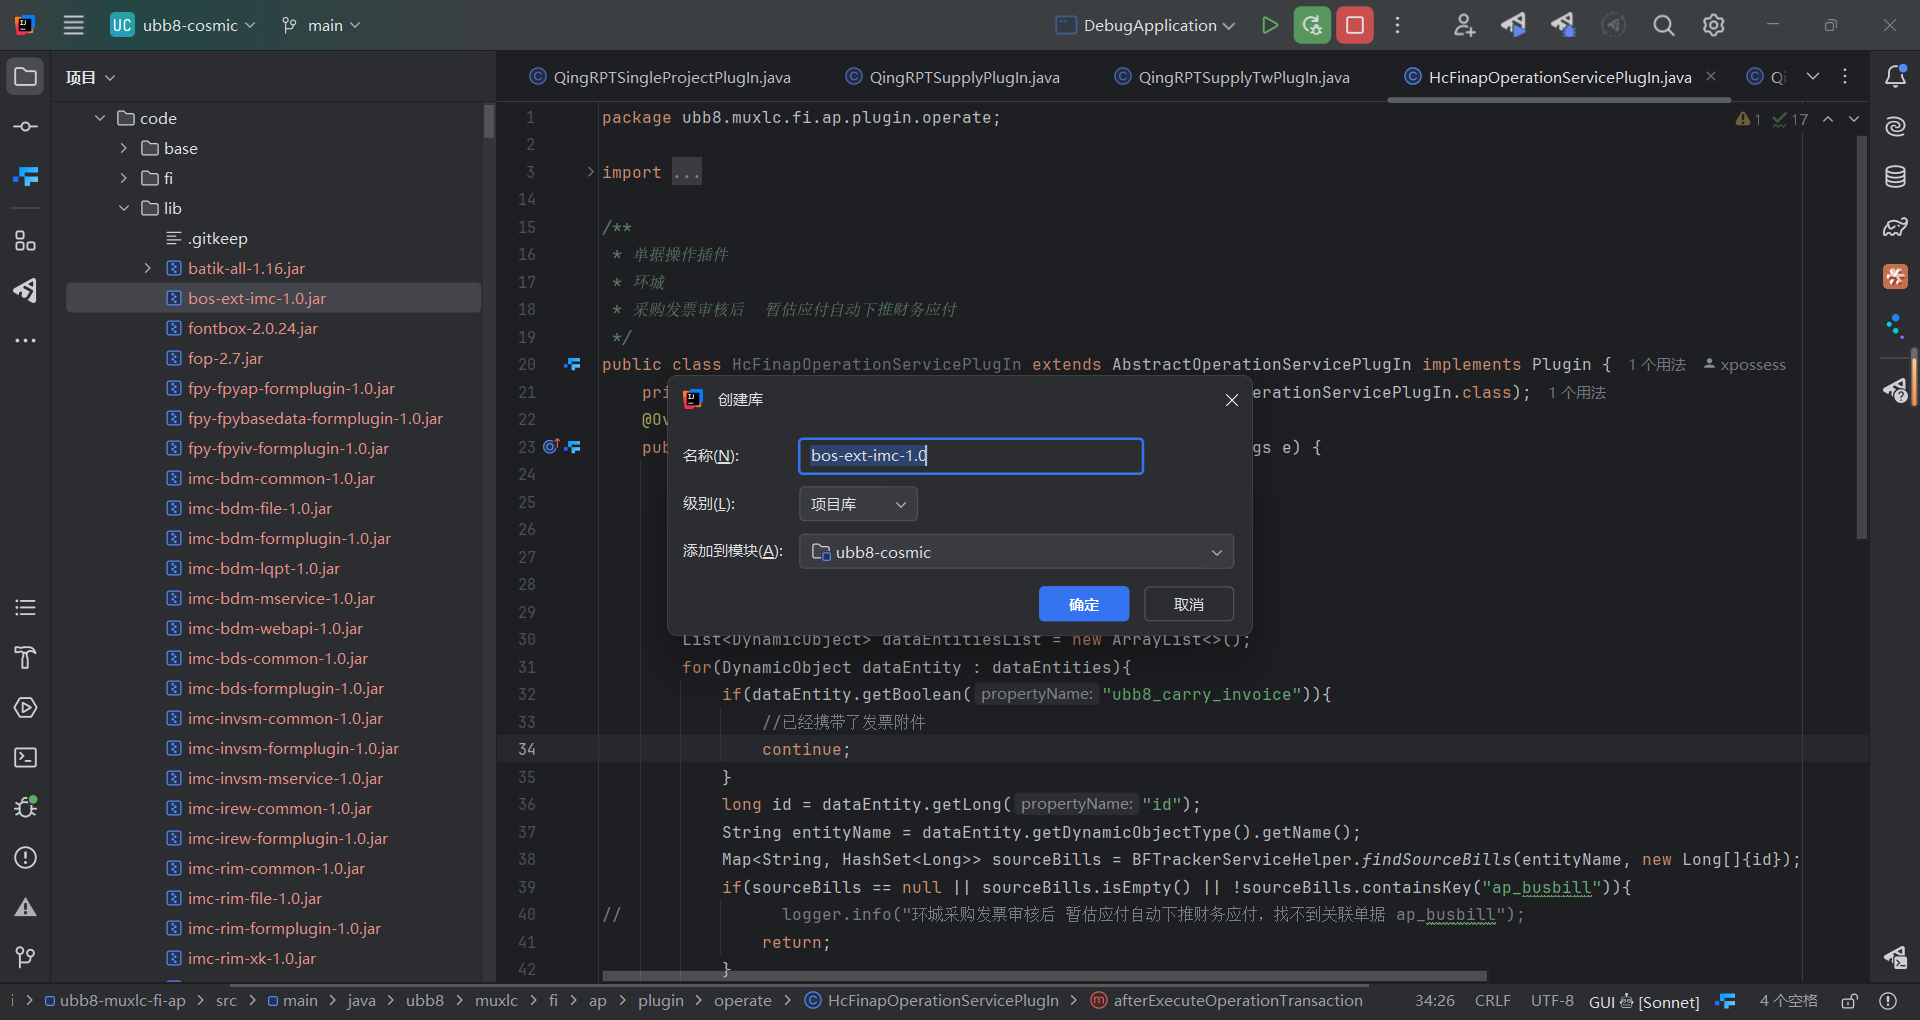The width and height of the screenshot is (1920, 1020).
Task: Expand the batik-all-1.16.jar node
Action: (x=148, y=268)
